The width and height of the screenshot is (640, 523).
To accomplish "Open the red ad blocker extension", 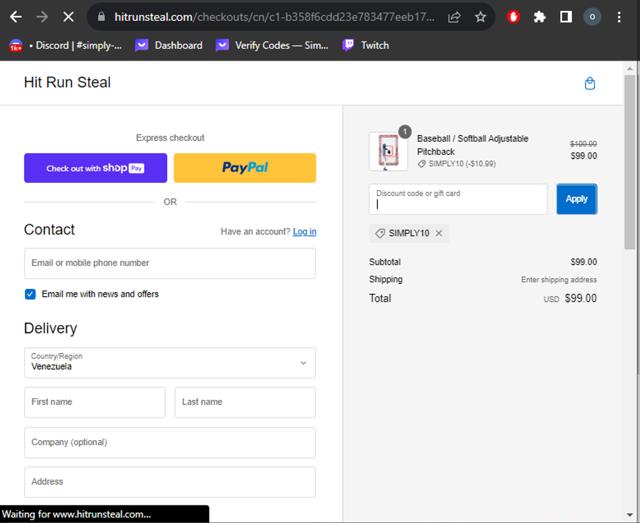I will pos(513,17).
